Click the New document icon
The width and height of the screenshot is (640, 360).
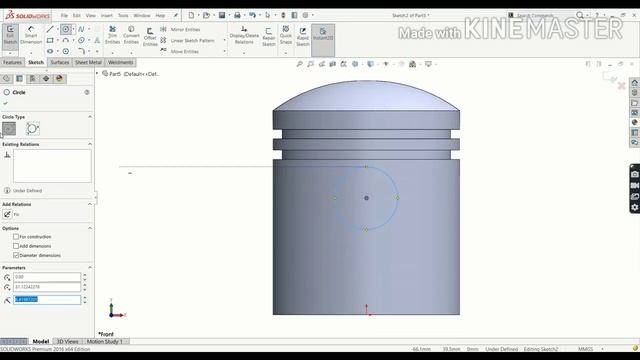click(x=191, y=15)
